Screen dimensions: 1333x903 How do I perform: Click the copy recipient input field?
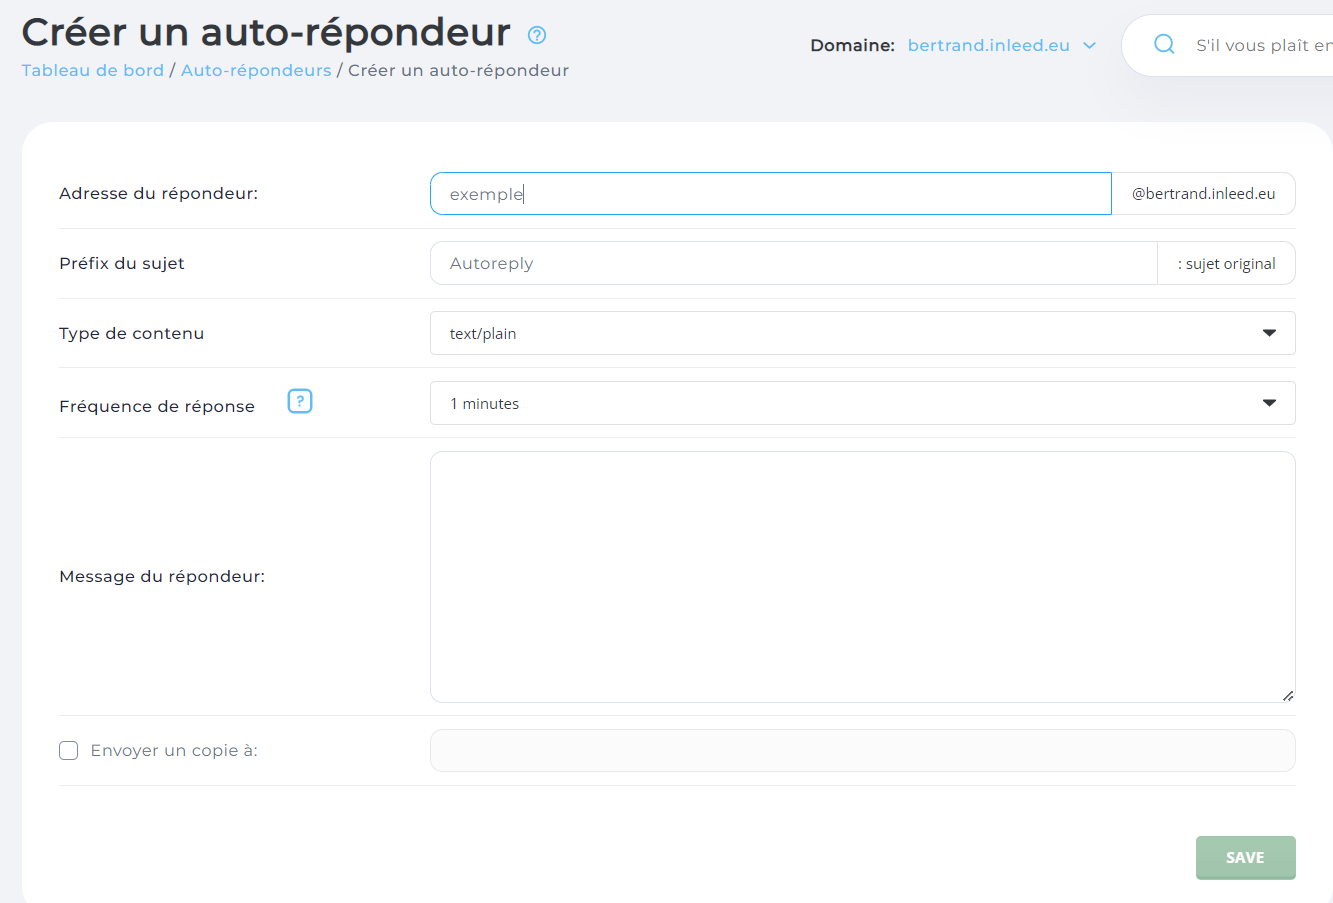point(862,750)
